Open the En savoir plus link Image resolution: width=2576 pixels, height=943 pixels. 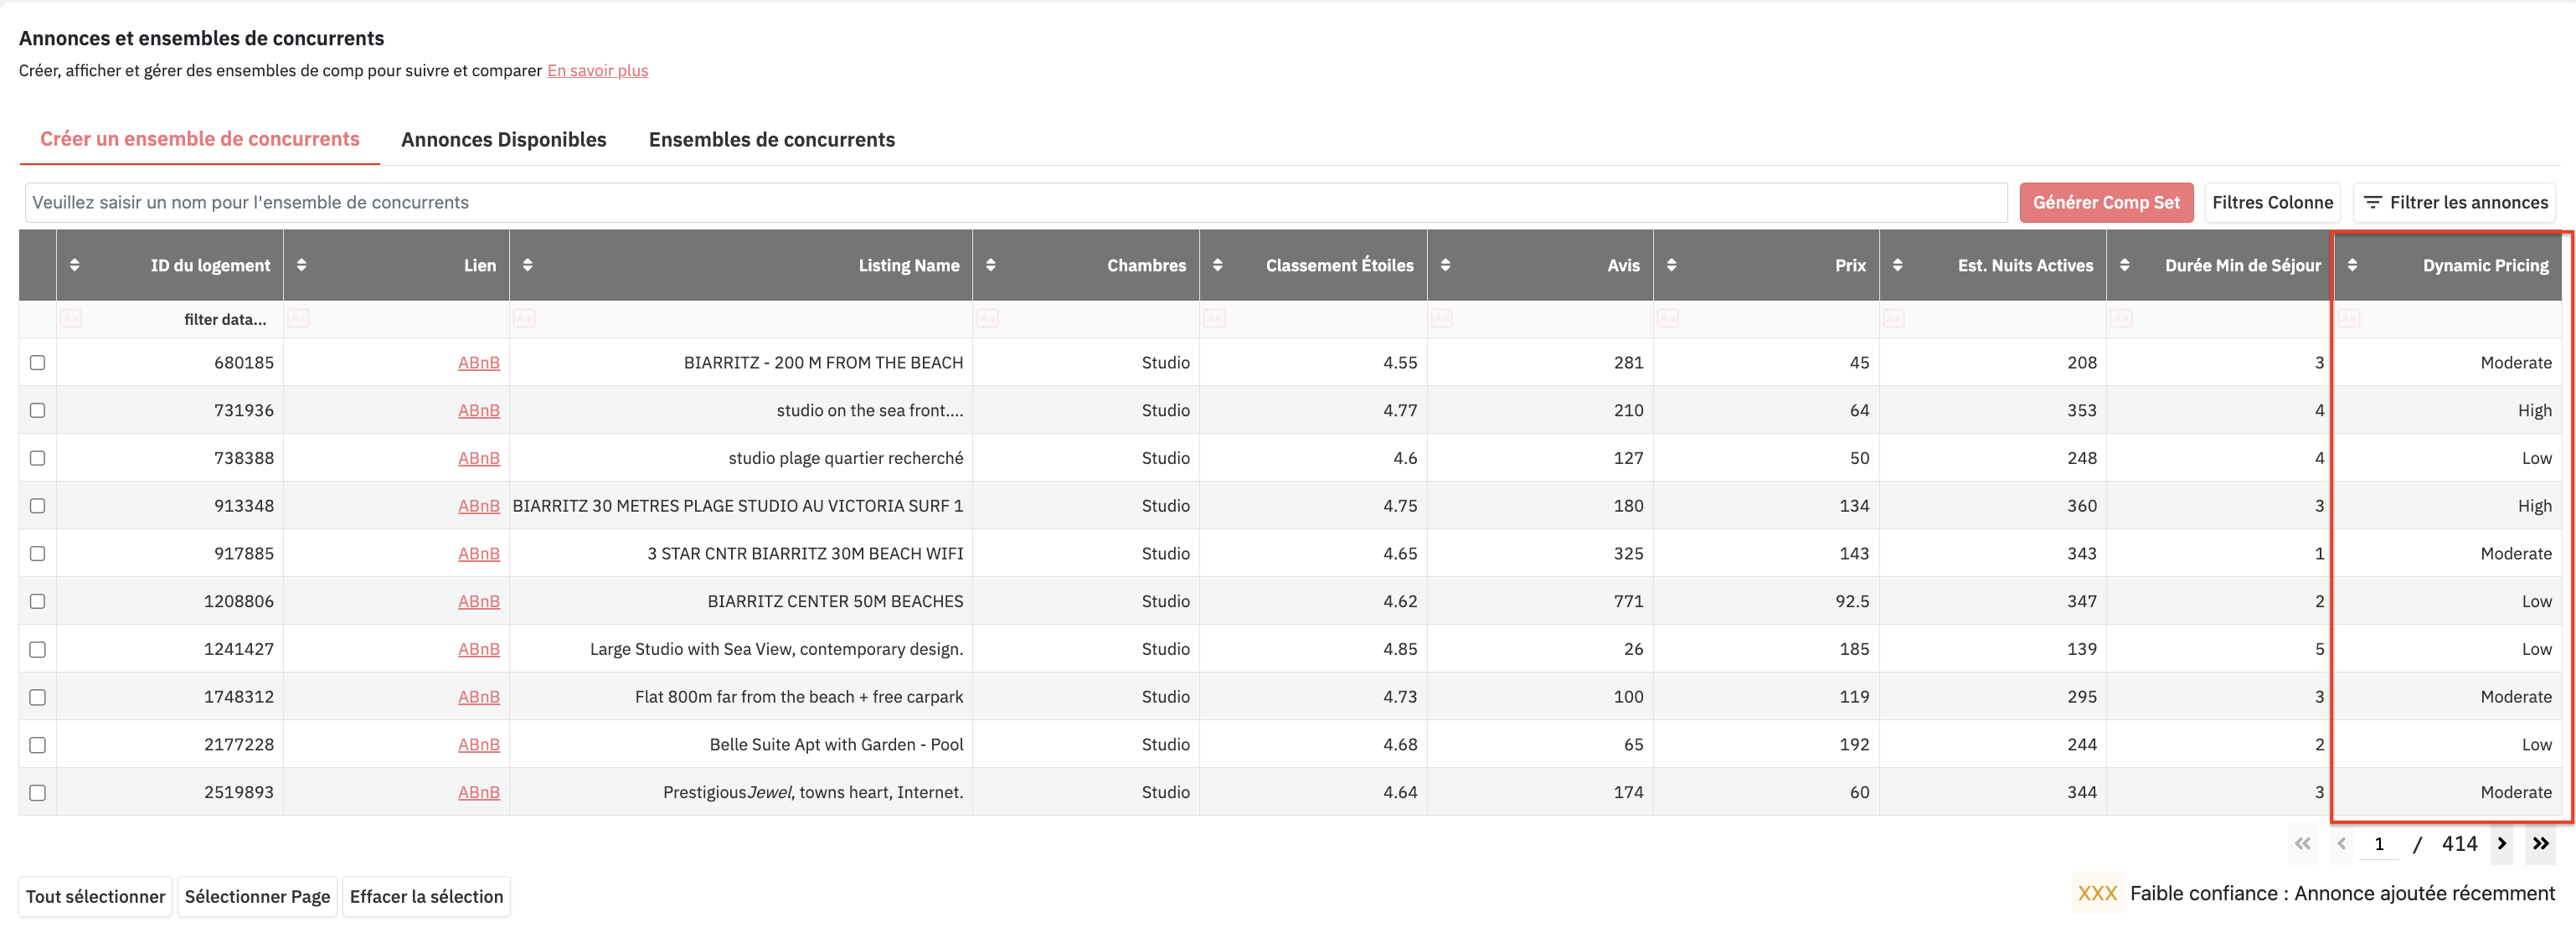coord(598,71)
